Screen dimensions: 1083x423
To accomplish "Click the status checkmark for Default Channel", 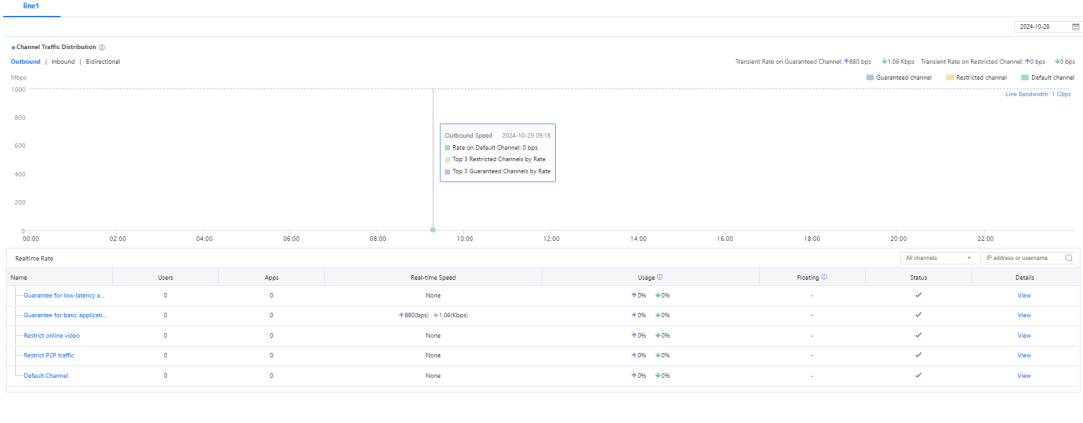I will (x=918, y=375).
